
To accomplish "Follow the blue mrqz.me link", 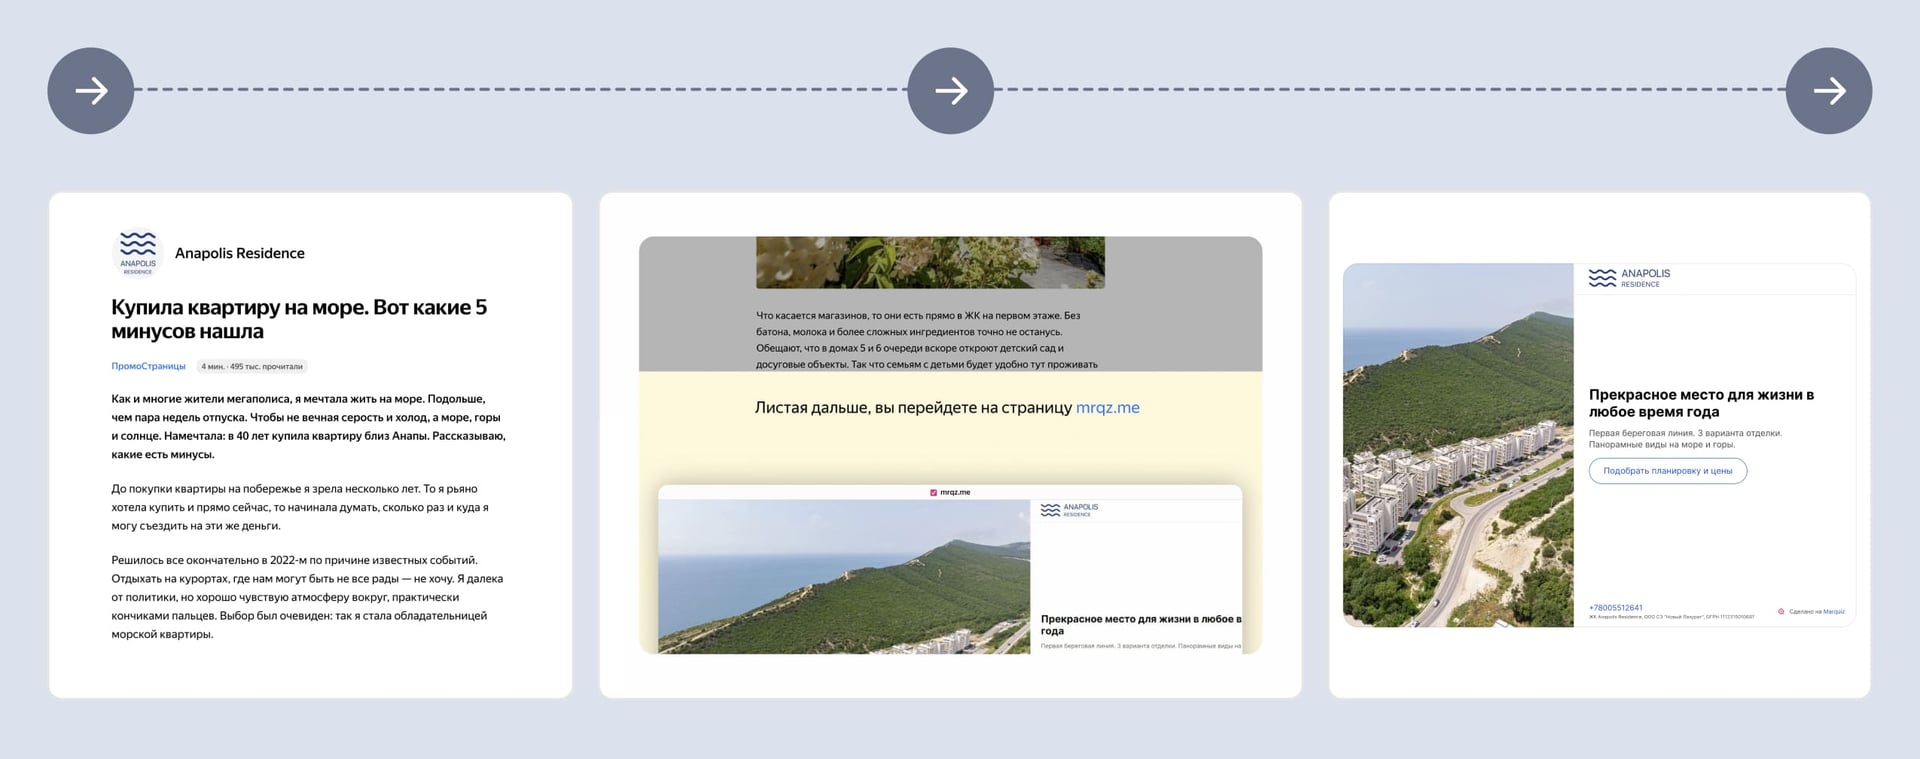I will tap(1108, 408).
